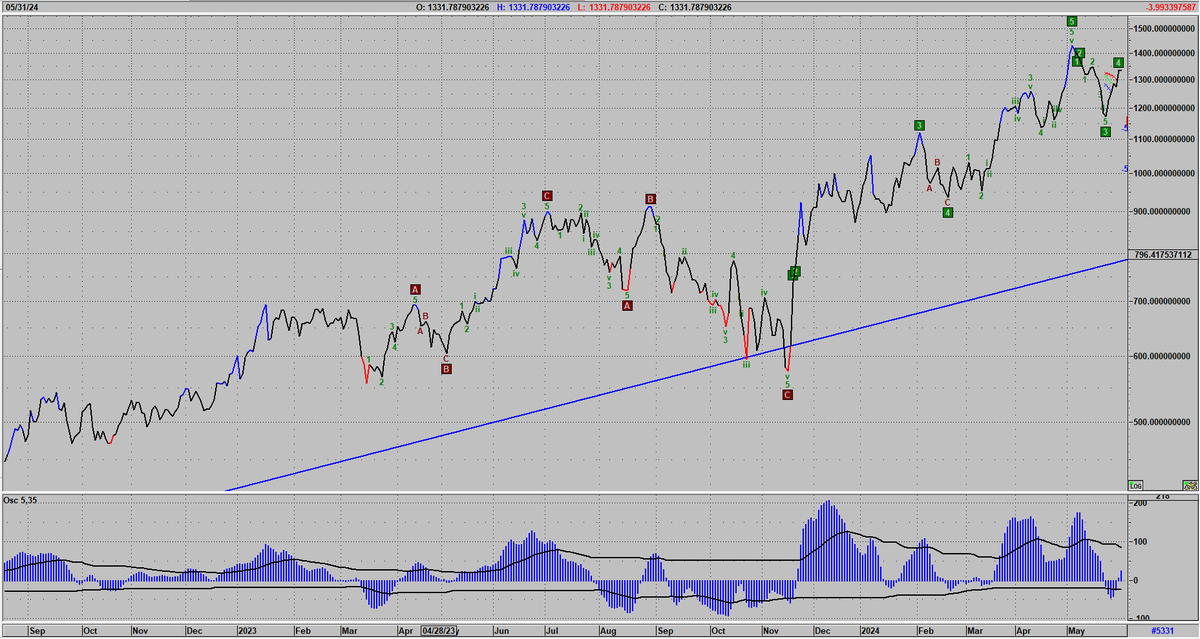Screen dimensions: 1200x639
Task: Select the red boxed C label at November low
Action: click(x=787, y=395)
